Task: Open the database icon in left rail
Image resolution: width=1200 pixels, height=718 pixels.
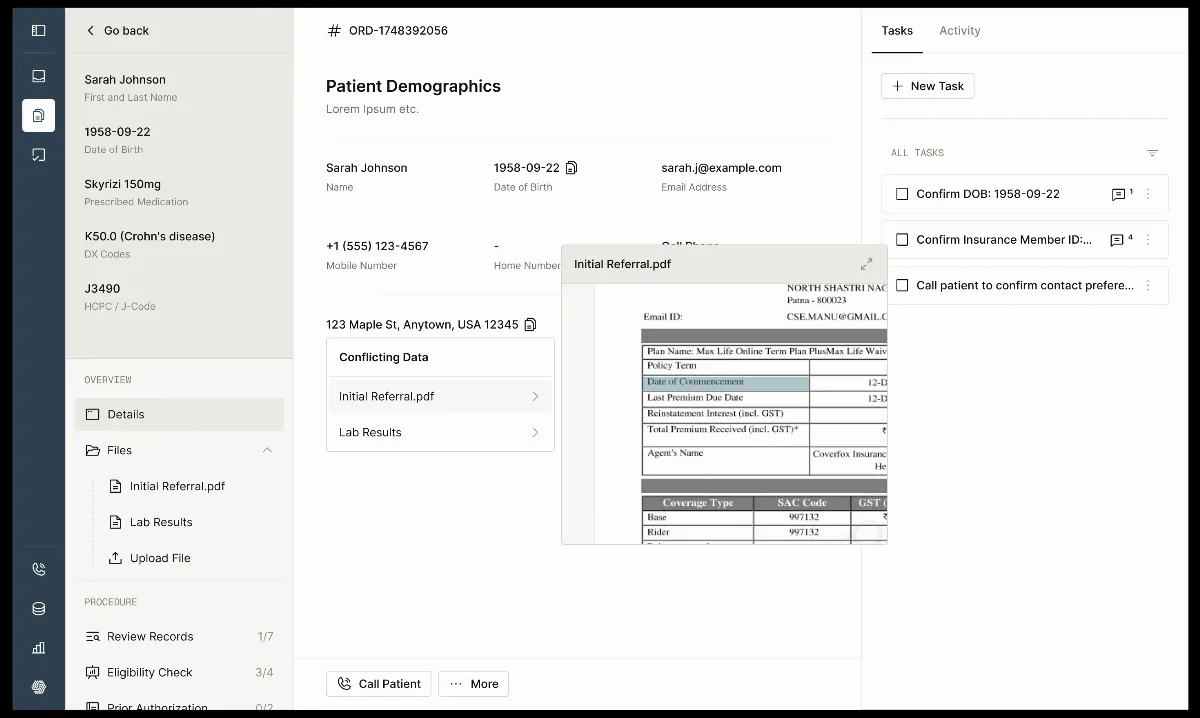Action: 38,608
